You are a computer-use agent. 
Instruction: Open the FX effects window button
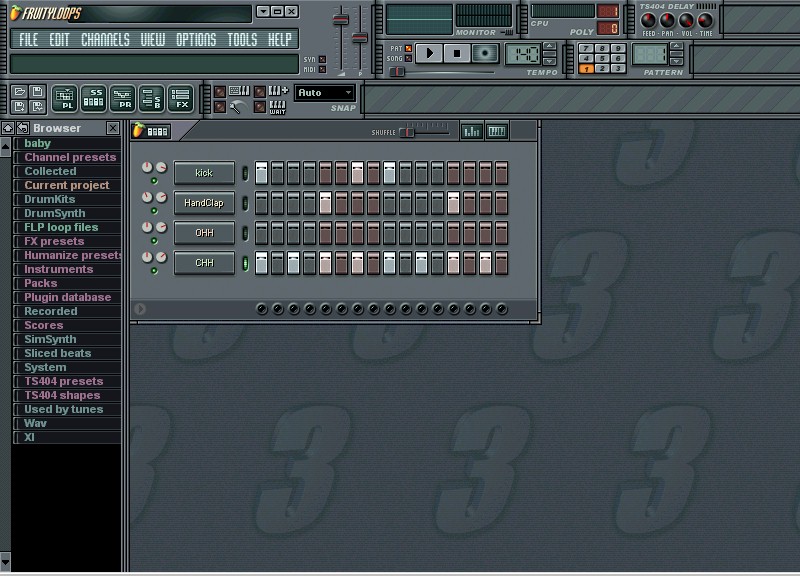click(181, 98)
